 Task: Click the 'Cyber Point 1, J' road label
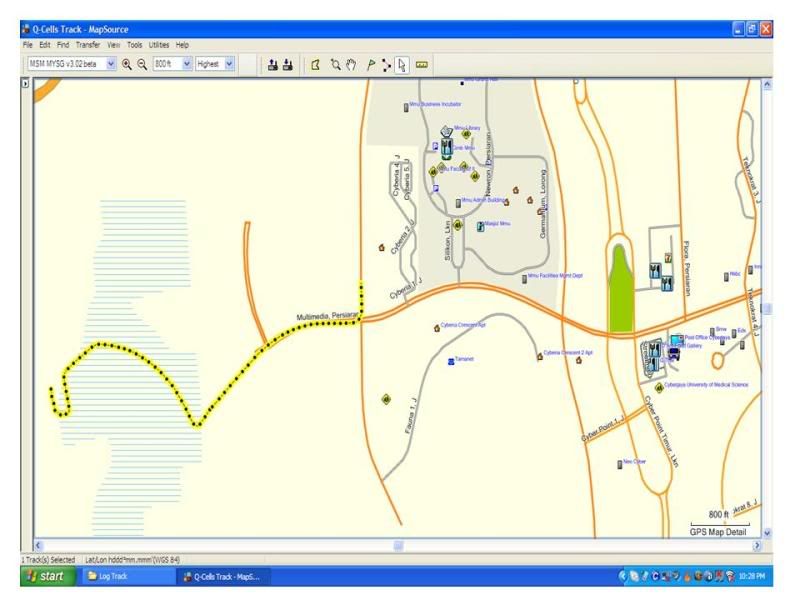coord(603,430)
